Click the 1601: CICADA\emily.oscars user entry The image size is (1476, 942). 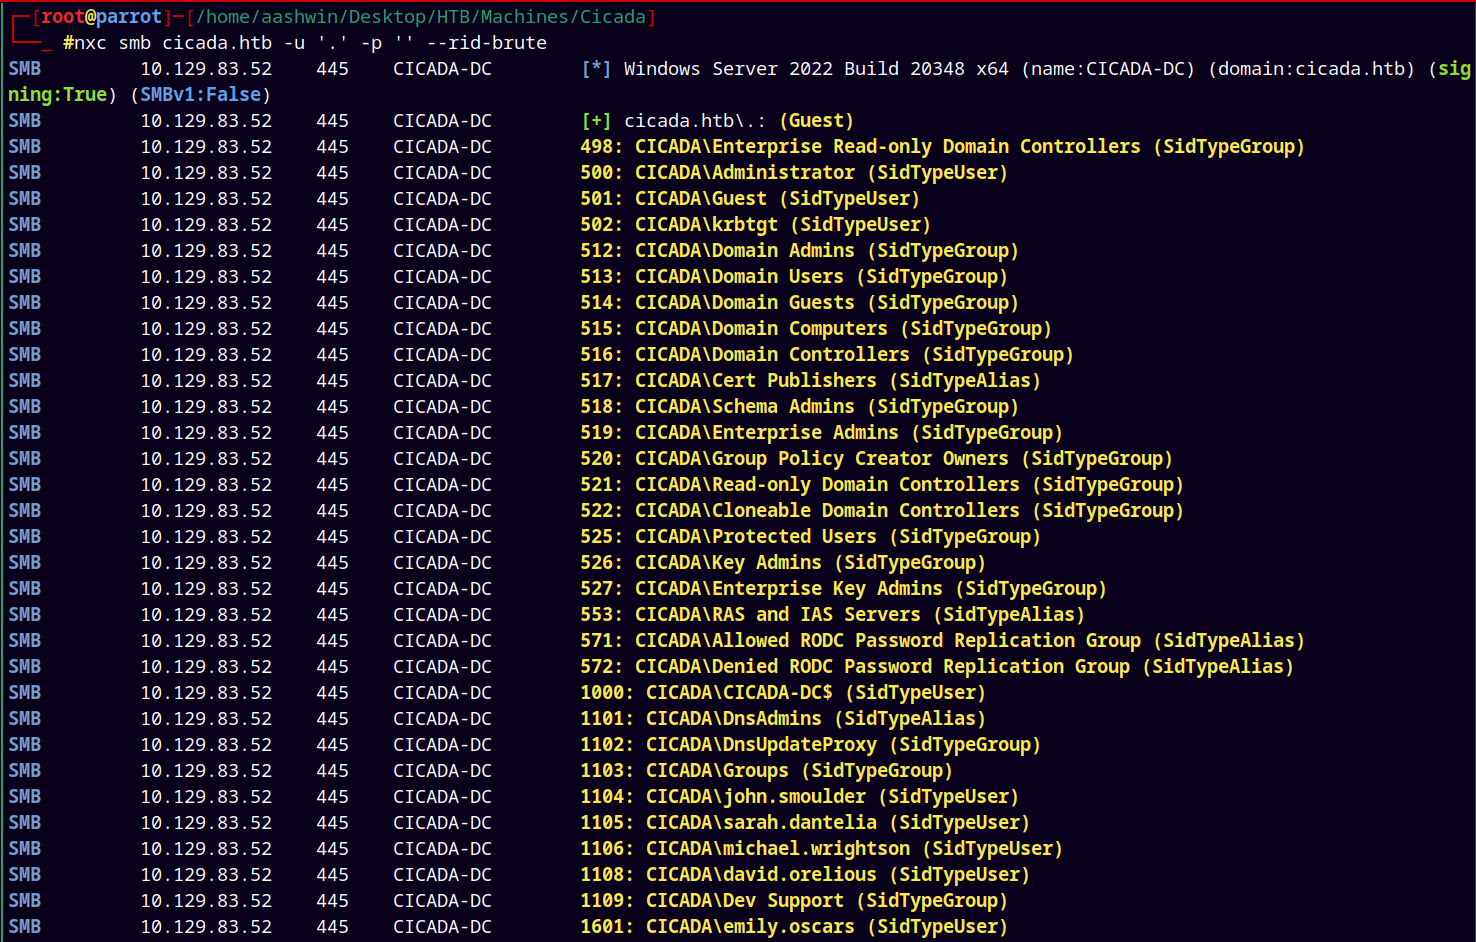[x=794, y=927]
